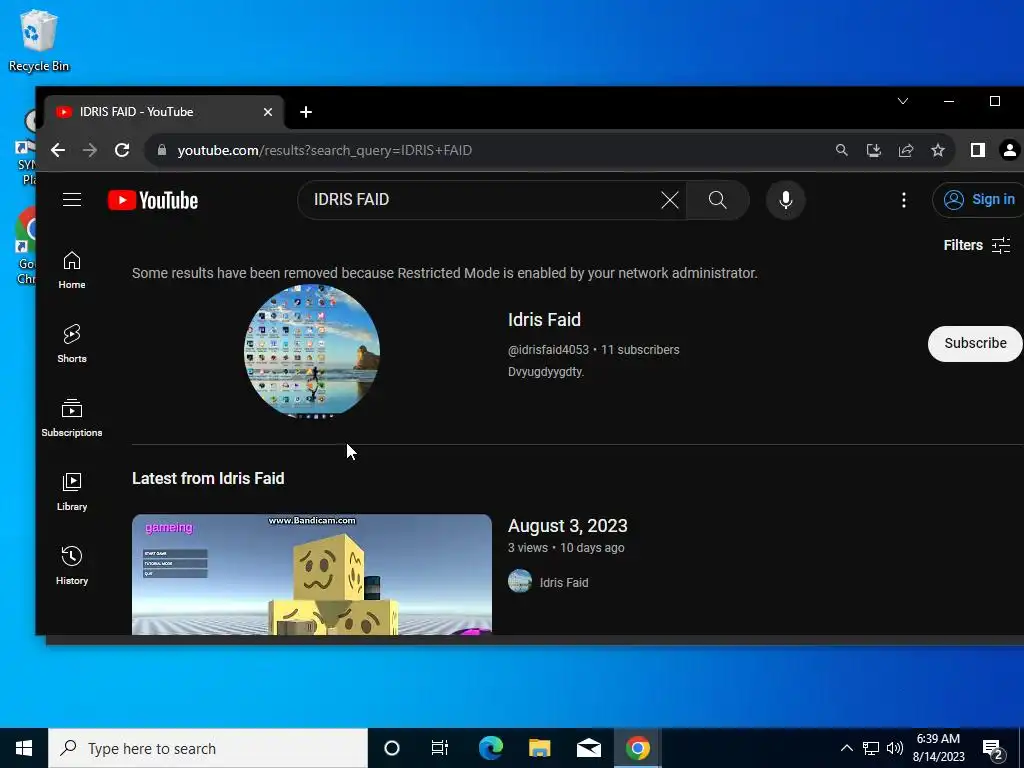Viewport: 1024px width, 768px height.
Task: Open Mail app from taskbar
Action: click(588, 748)
